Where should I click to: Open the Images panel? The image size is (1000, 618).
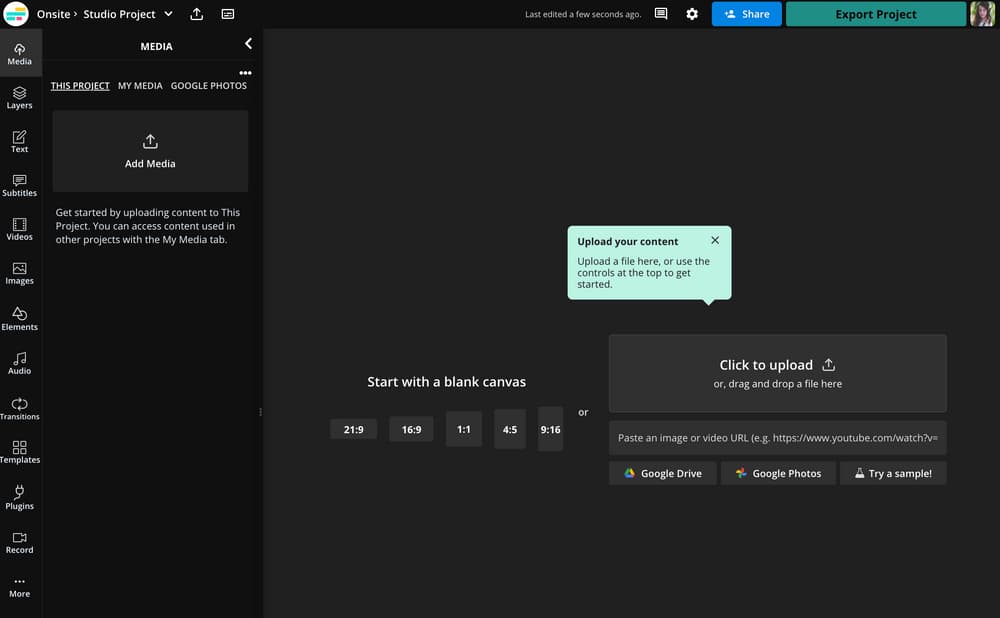(x=19, y=272)
